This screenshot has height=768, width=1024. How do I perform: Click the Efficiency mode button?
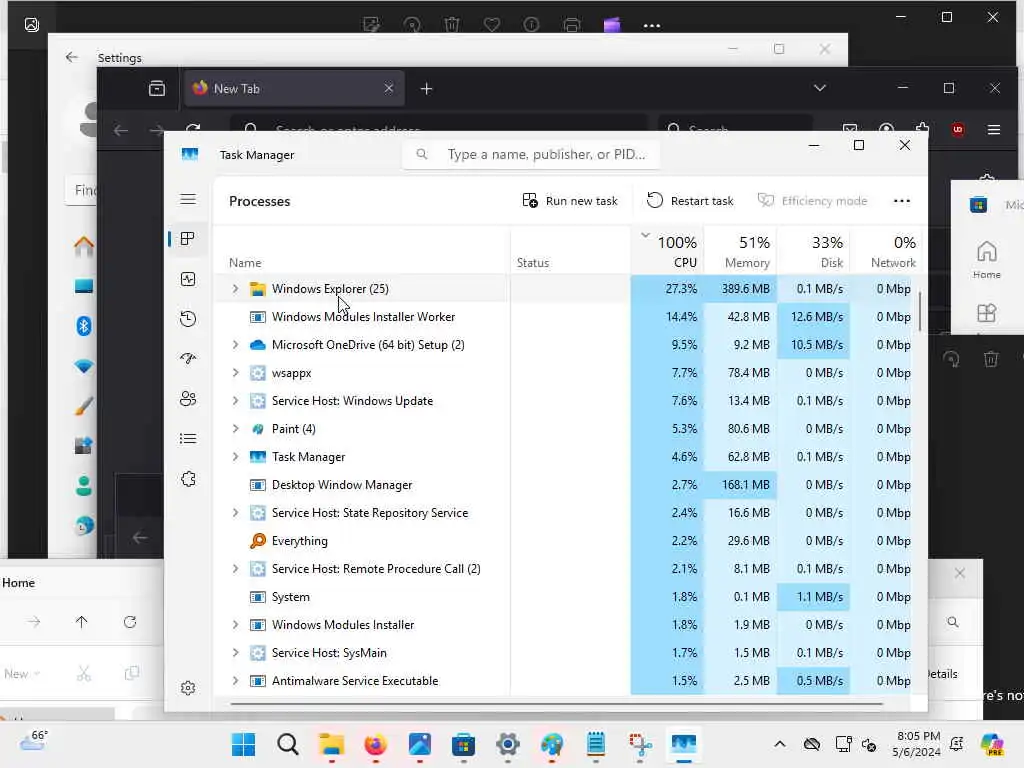[812, 201]
